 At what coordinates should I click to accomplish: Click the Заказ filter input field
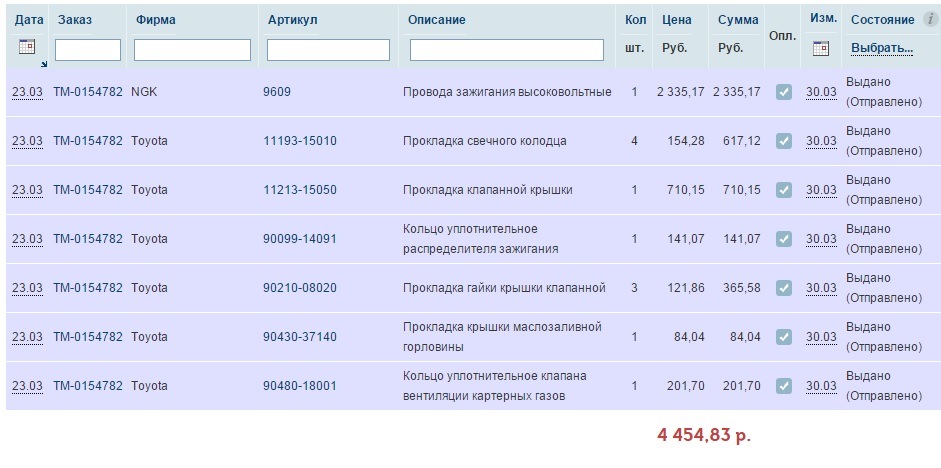[x=88, y=50]
